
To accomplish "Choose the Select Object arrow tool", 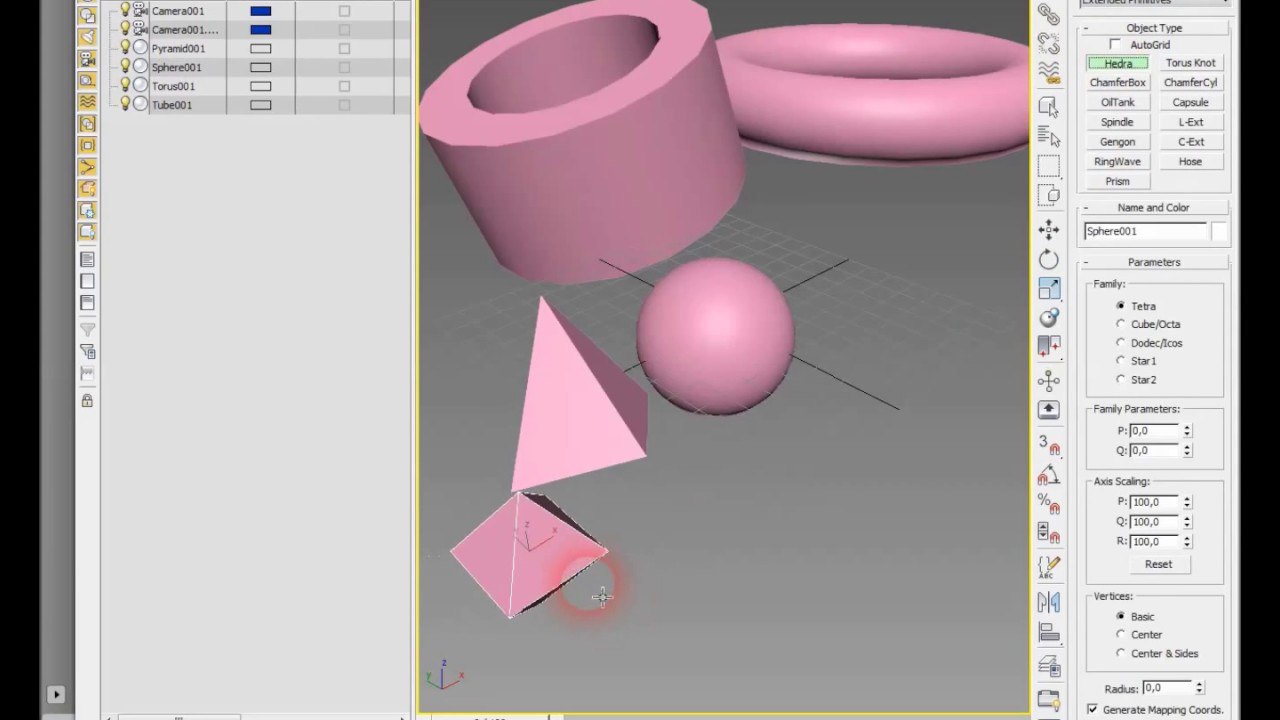I will (x=1048, y=106).
